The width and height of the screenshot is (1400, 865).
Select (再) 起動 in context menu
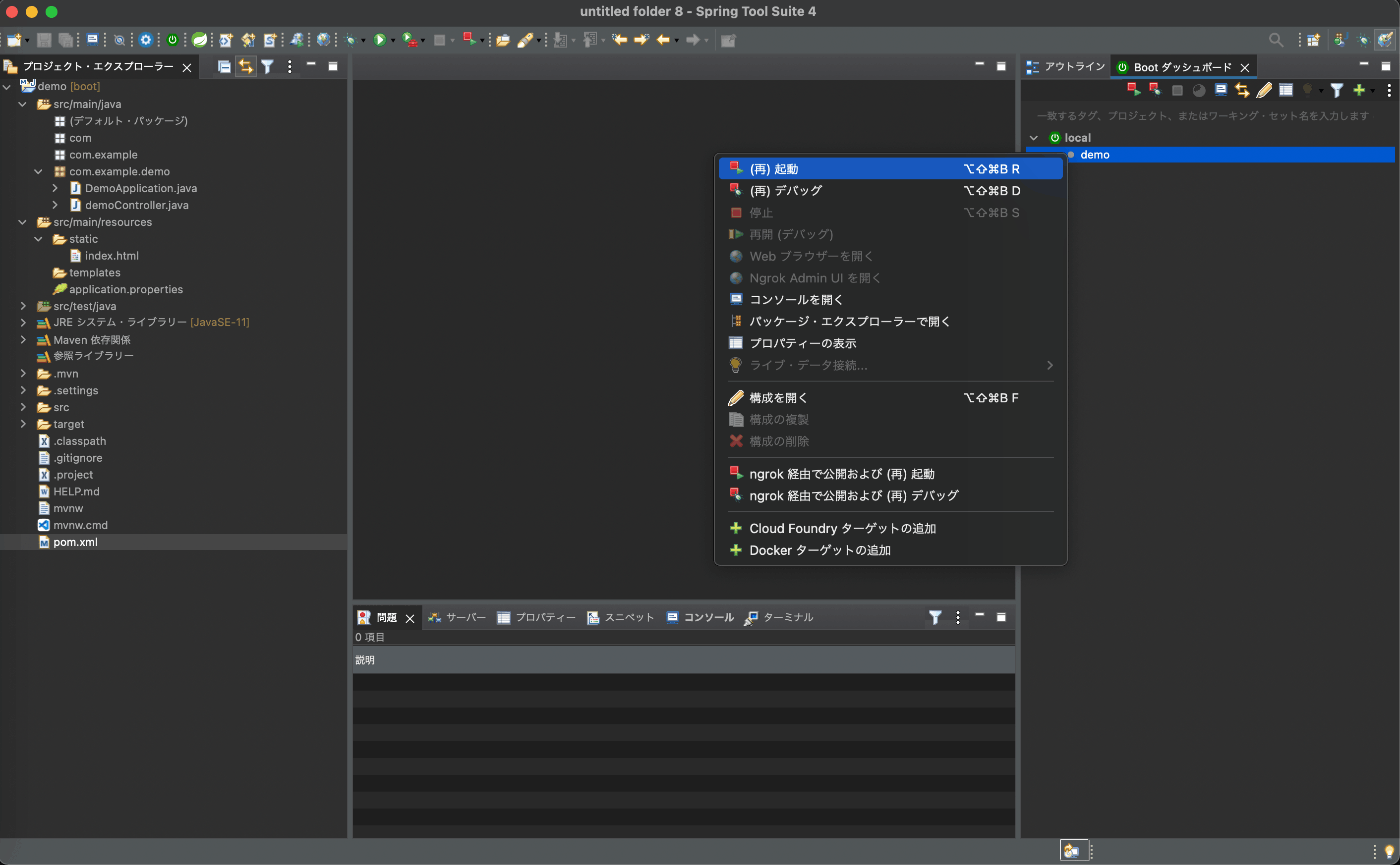(890, 169)
